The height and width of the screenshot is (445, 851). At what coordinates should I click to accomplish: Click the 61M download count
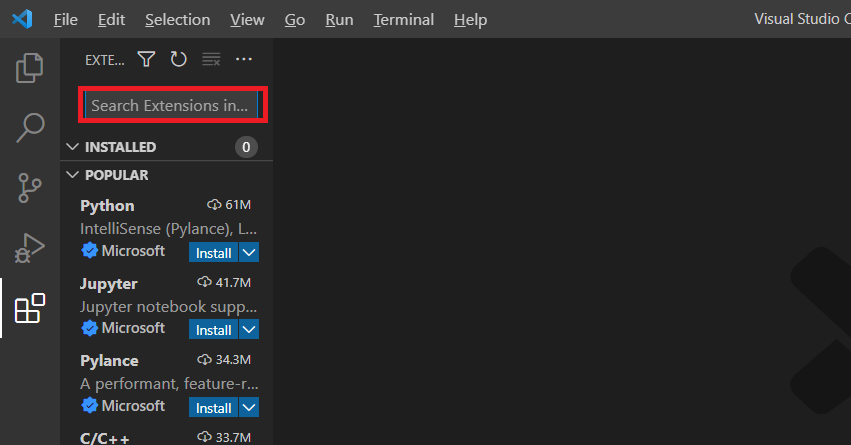click(x=238, y=205)
